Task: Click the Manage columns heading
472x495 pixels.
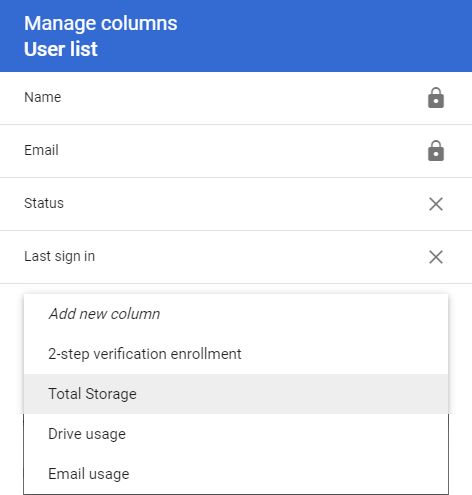Action: 101,23
